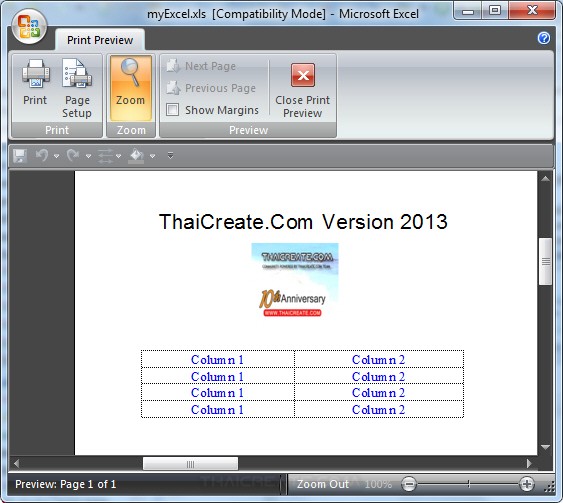This screenshot has height=503, width=563.
Task: Enable the Show Margins checkbox
Action: (x=172, y=110)
